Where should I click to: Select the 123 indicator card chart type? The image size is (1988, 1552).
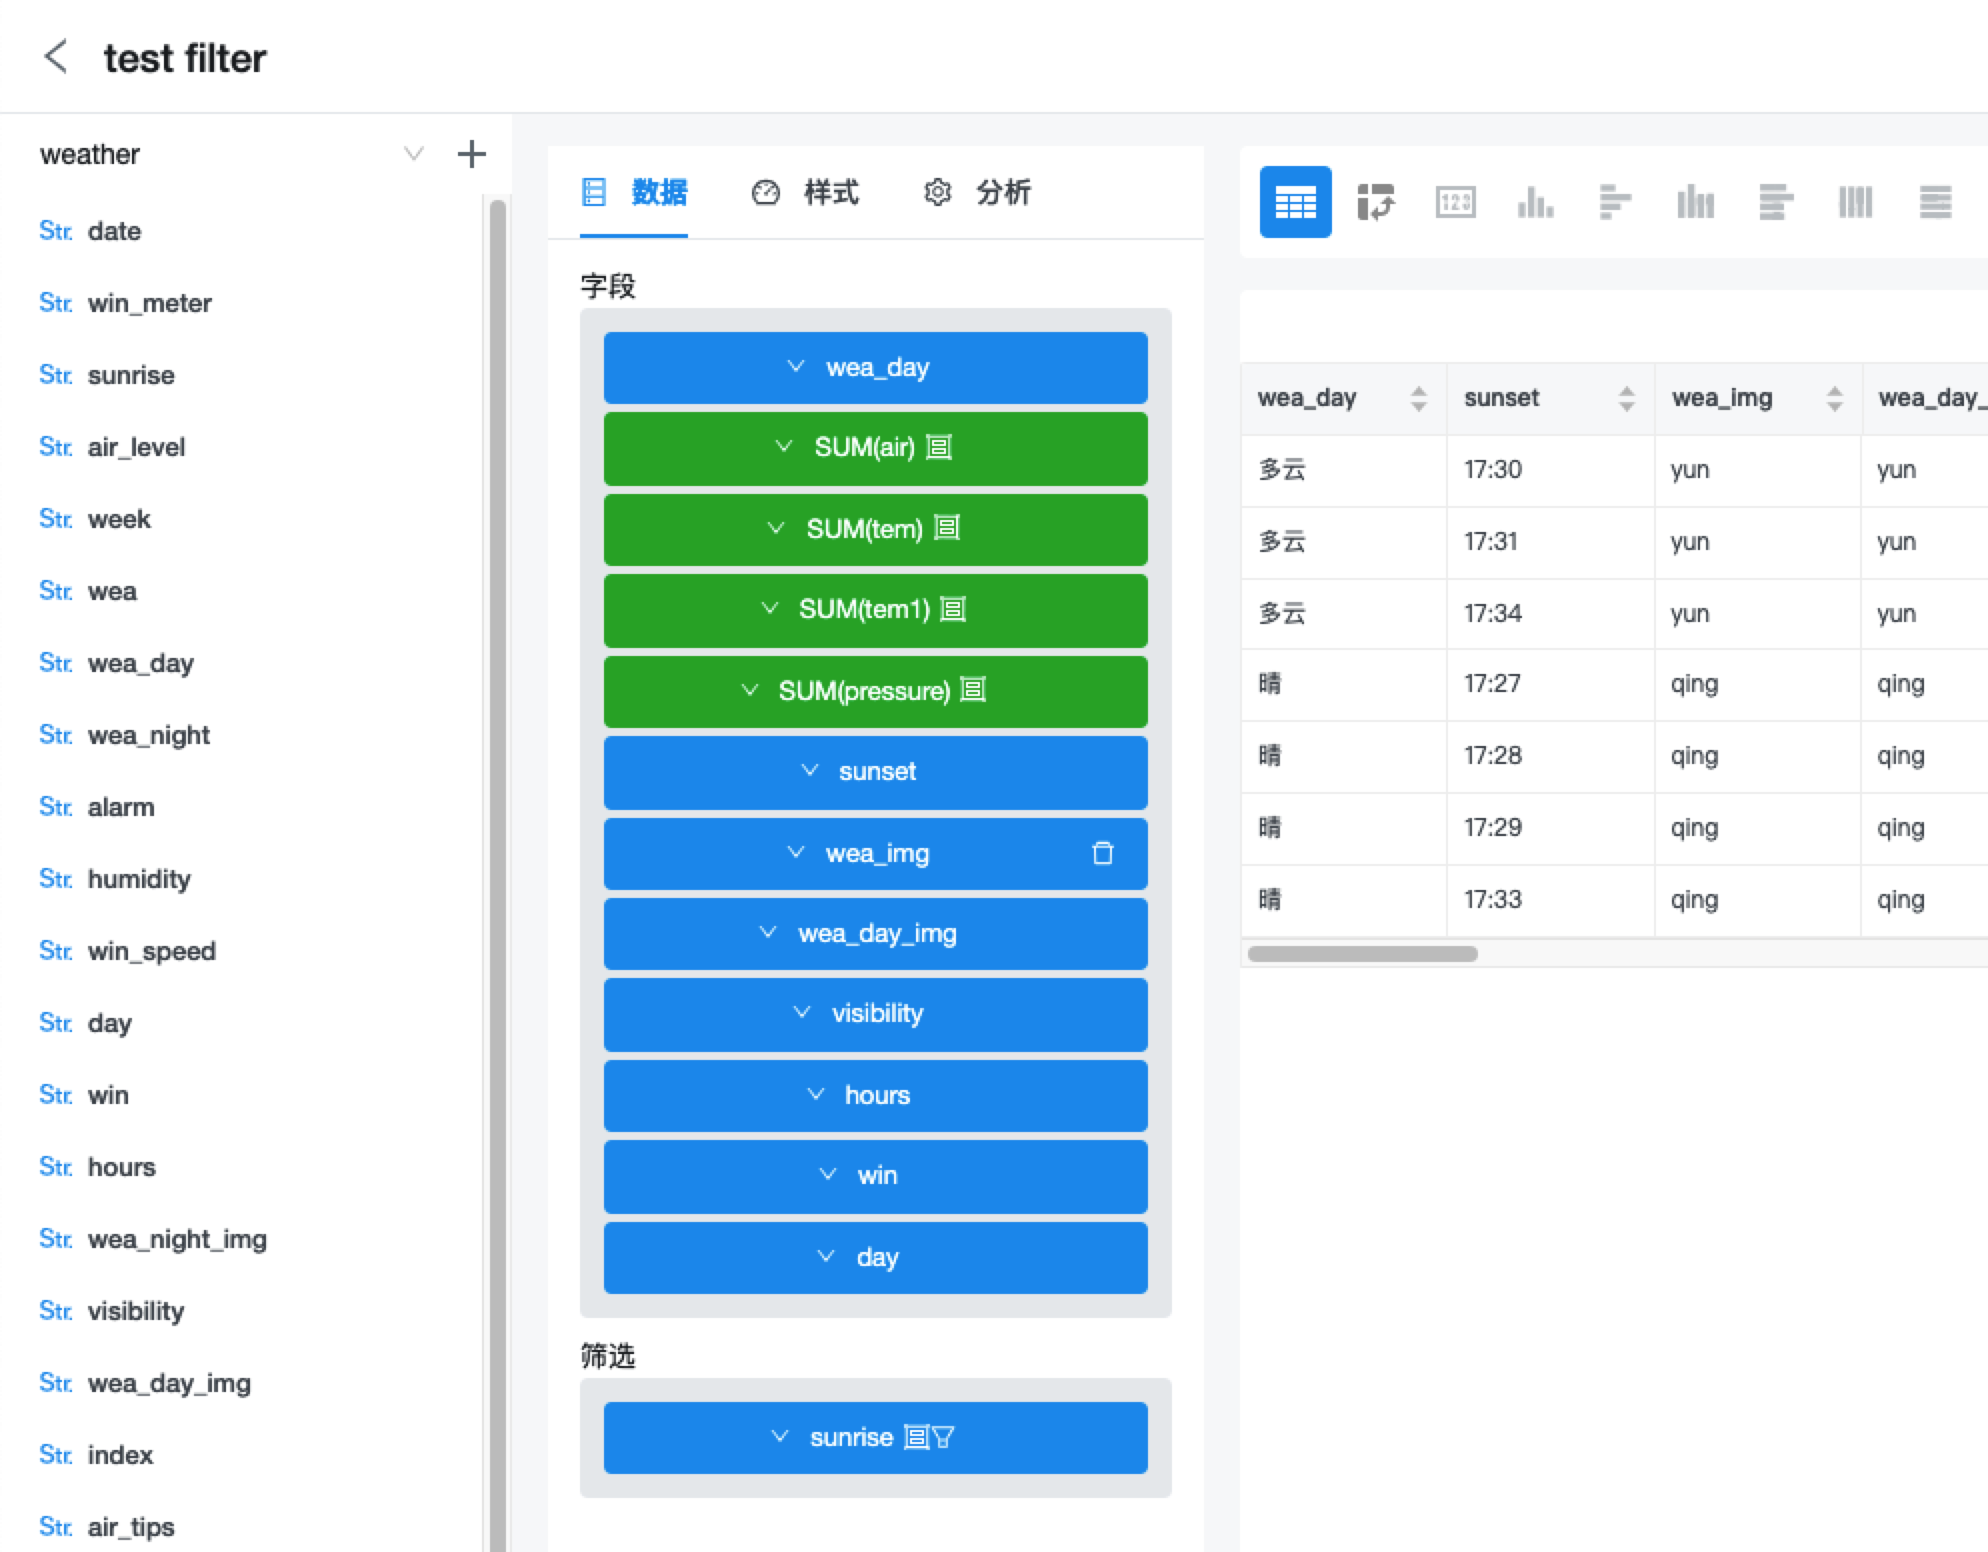pos(1455,202)
